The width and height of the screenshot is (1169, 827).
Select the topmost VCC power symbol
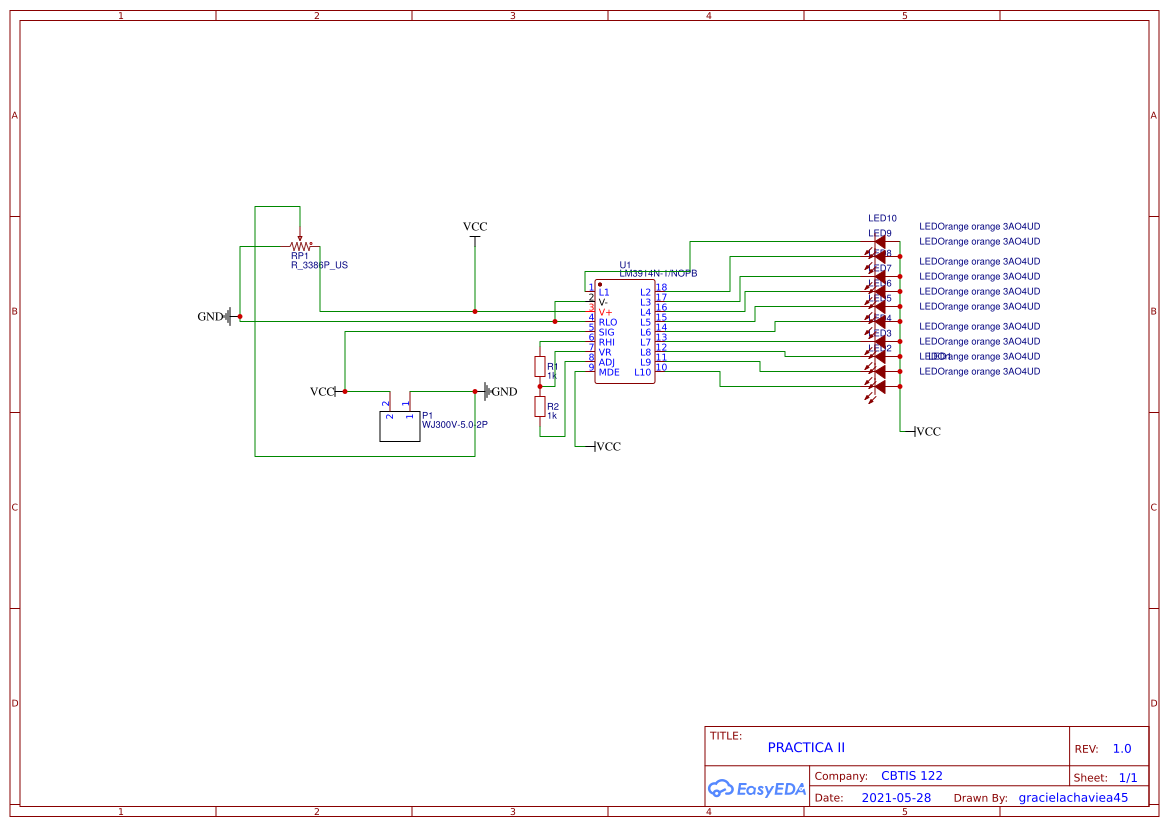pyautogui.click(x=473, y=233)
